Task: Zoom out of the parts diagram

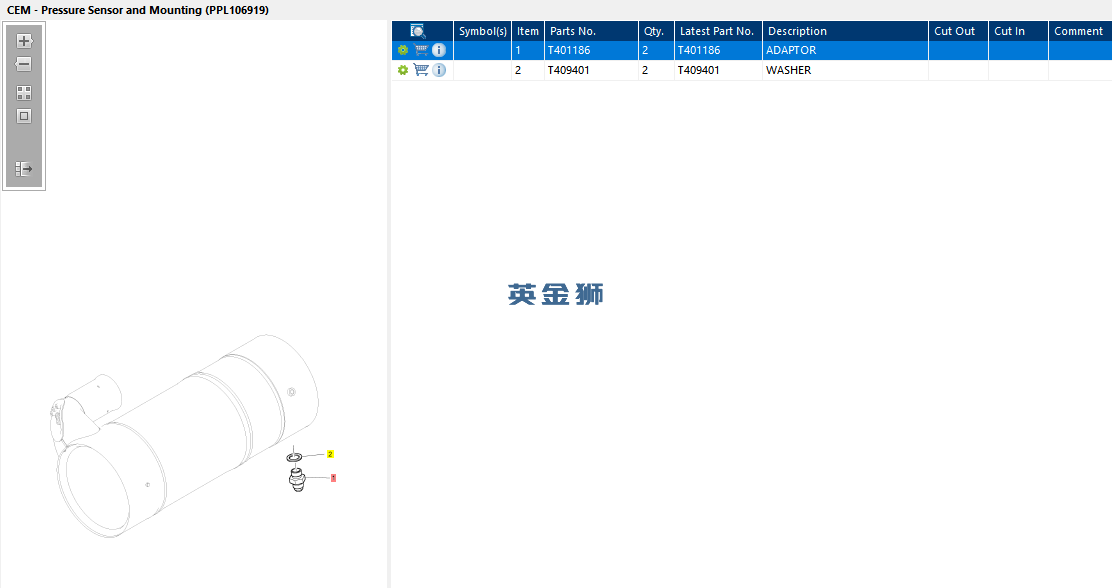Action: coord(24,65)
